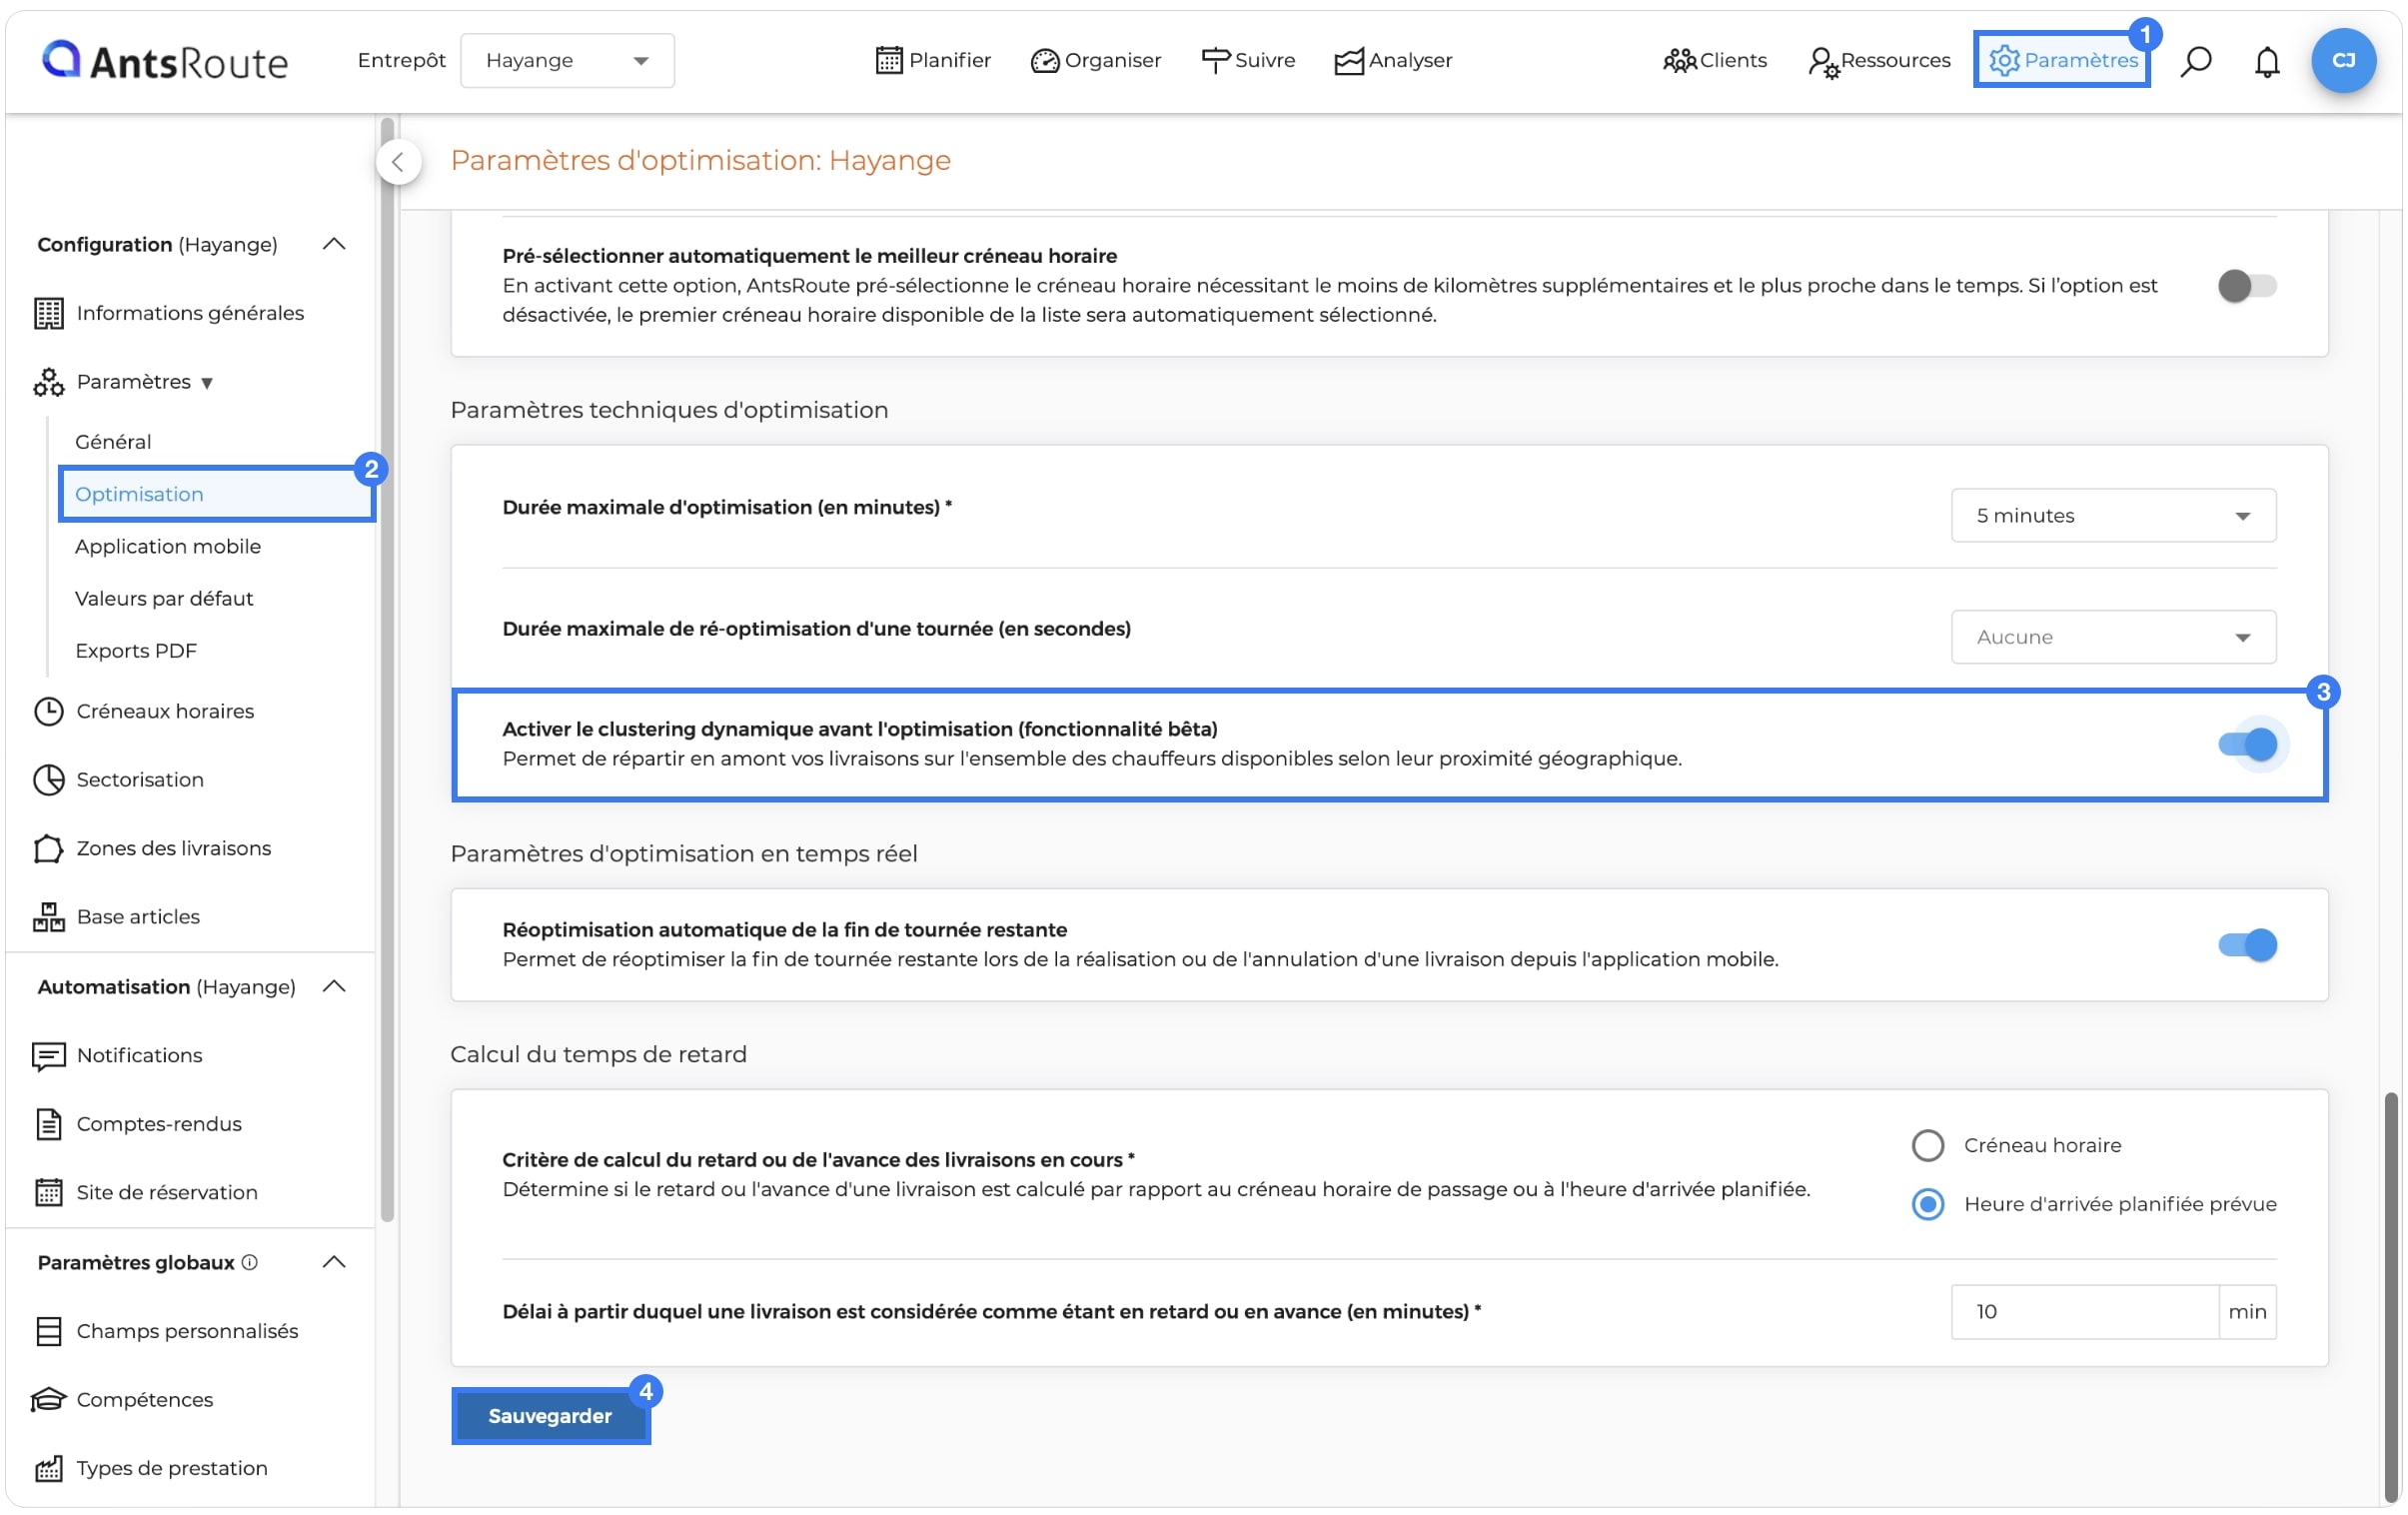Click the Sauvegarder button
2408x1515 pixels.
click(x=550, y=1416)
